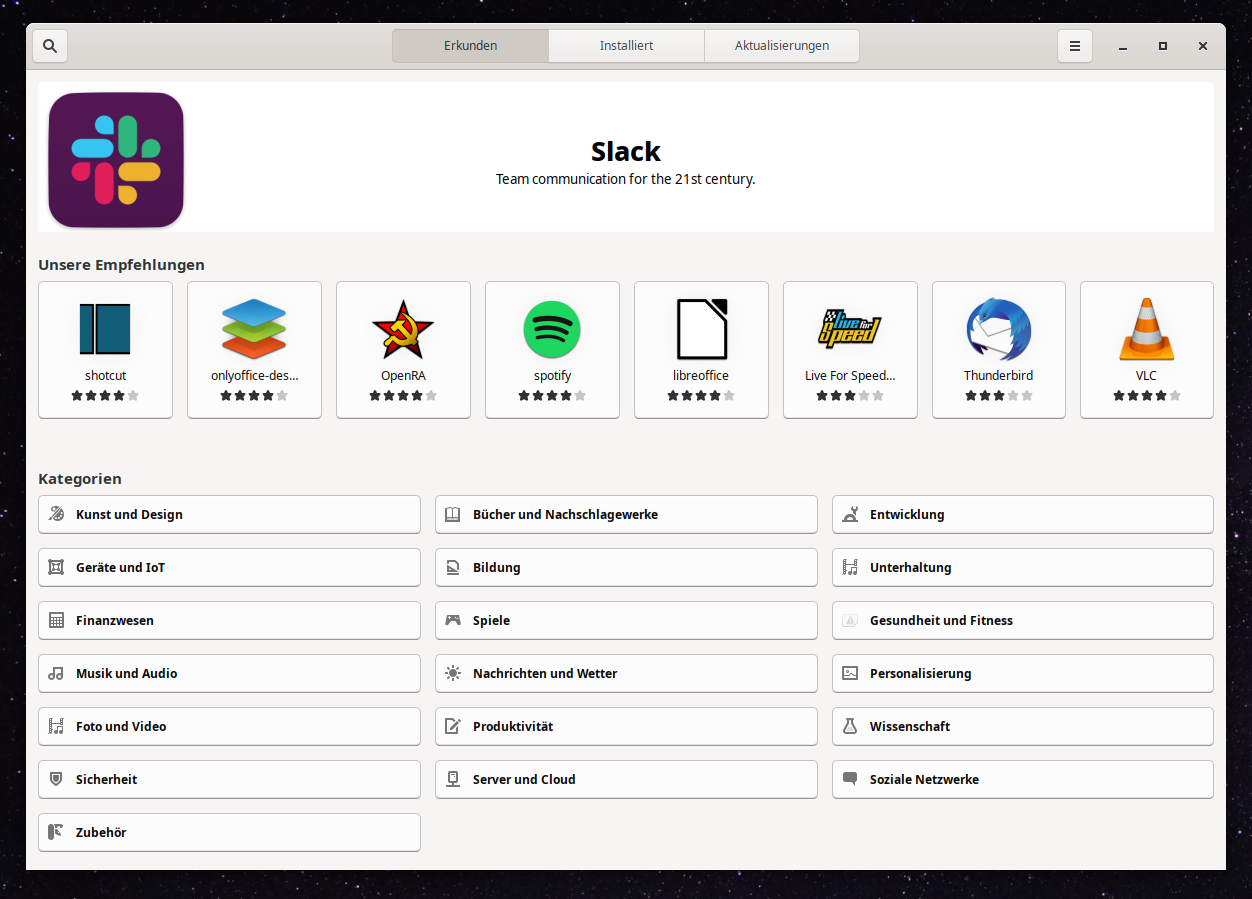The height and width of the screenshot is (899, 1252).
Task: Open the Unterhaltung category
Action: point(1023,567)
